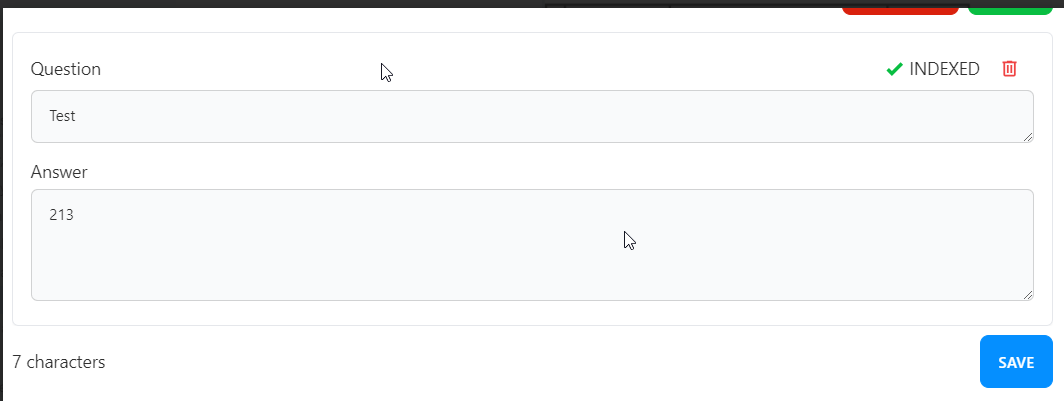The width and height of the screenshot is (1064, 401).
Task: Click the word Test in Question field
Action: (62, 116)
